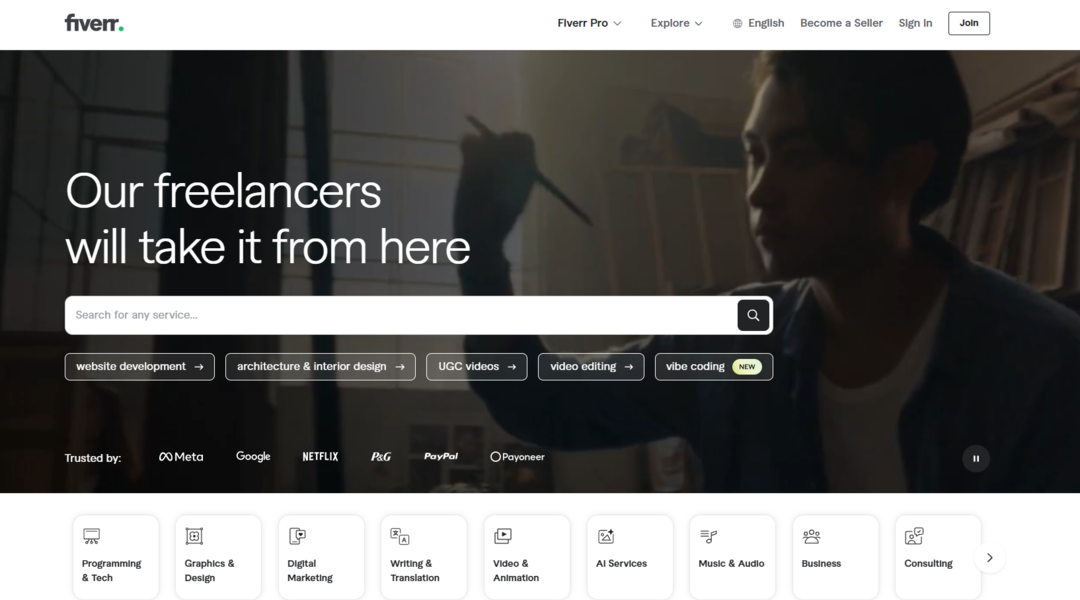Click Sign in link

pyautogui.click(x=915, y=23)
